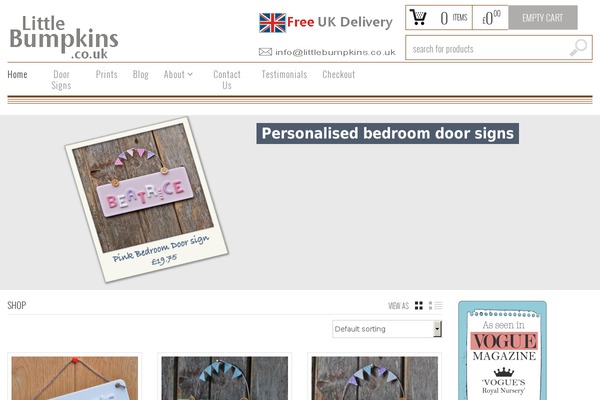Click the search magnifier icon
Screen dimensions: 600x400
(578, 48)
